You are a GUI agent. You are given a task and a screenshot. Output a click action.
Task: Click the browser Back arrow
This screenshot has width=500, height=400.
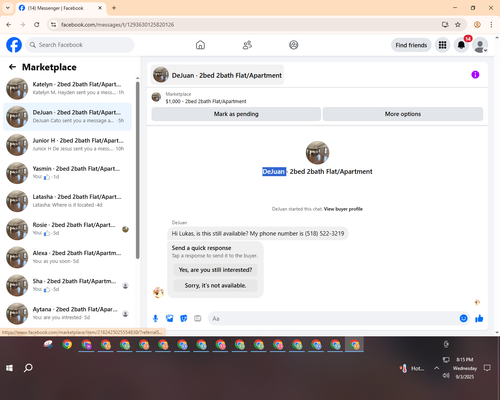coord(9,25)
